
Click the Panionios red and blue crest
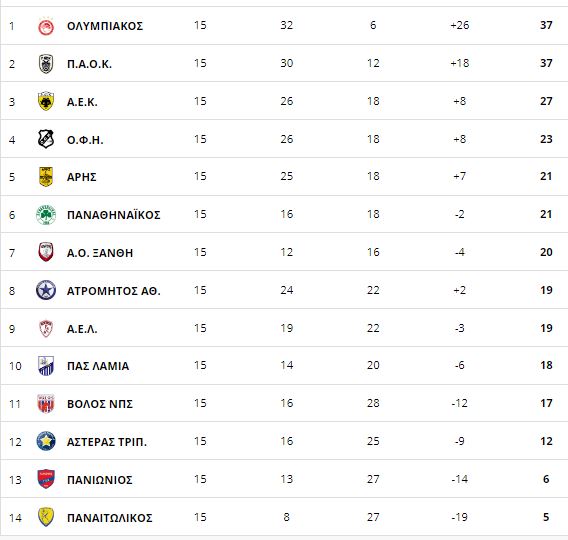coord(46,479)
